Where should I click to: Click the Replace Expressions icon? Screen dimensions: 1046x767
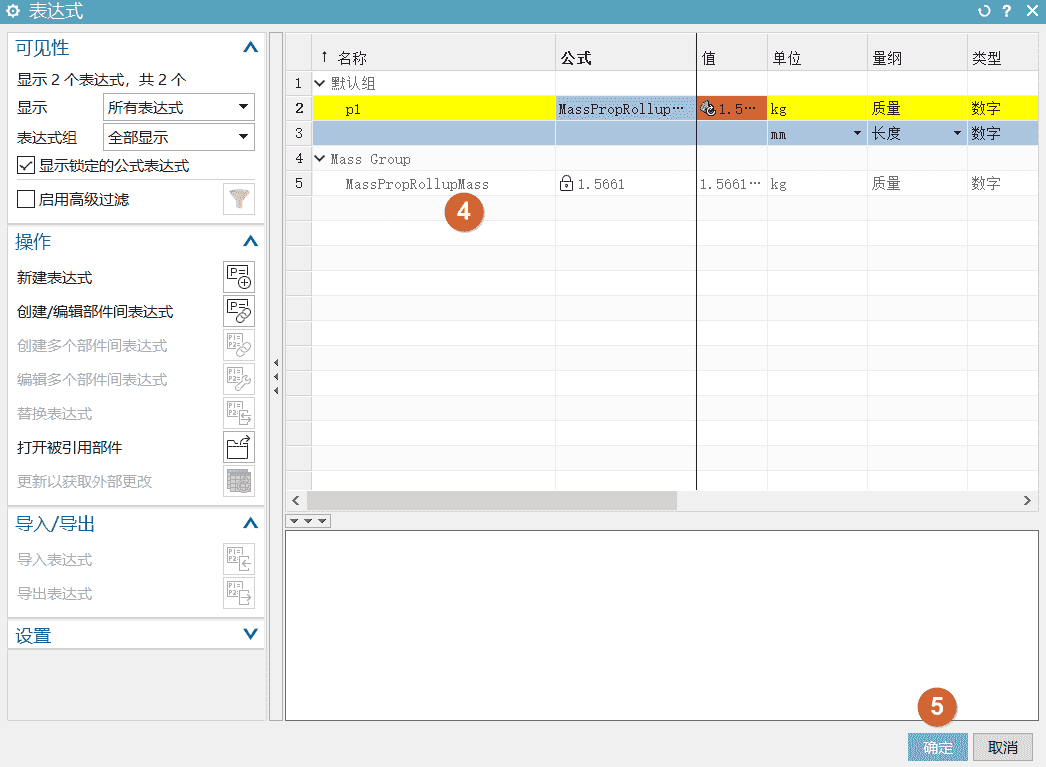239,414
